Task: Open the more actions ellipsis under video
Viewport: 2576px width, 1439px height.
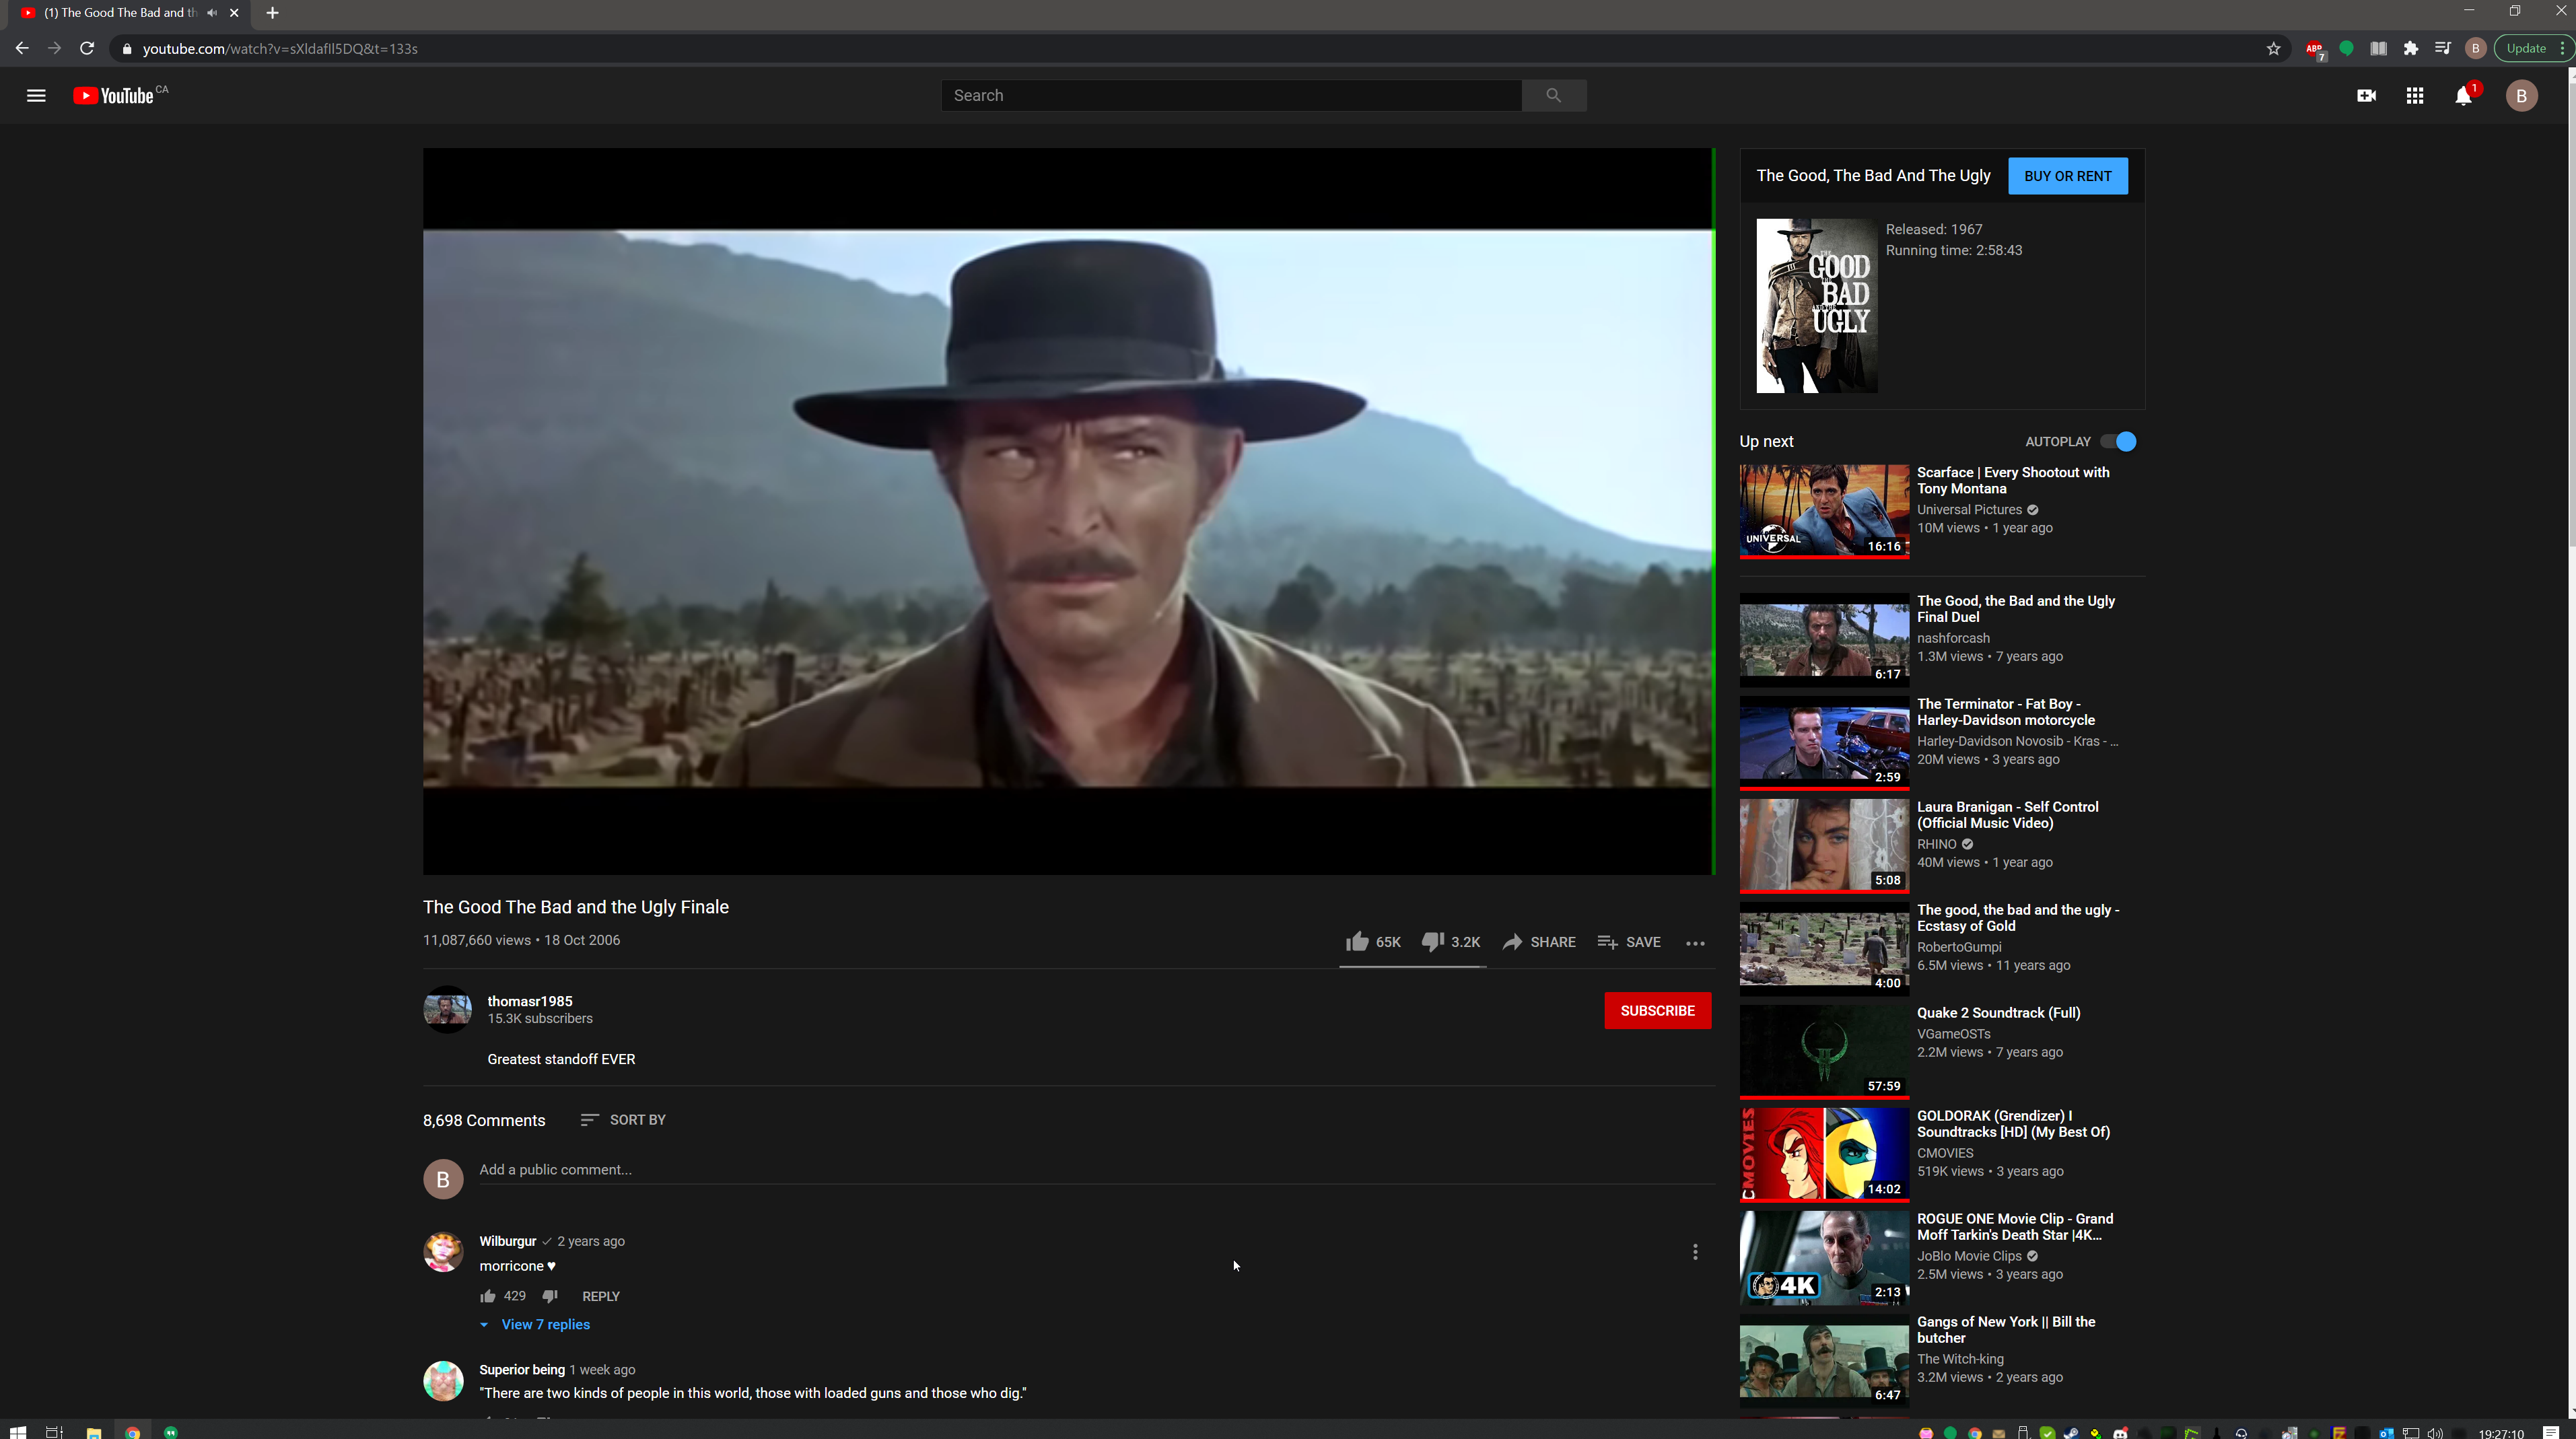Action: (1695, 943)
